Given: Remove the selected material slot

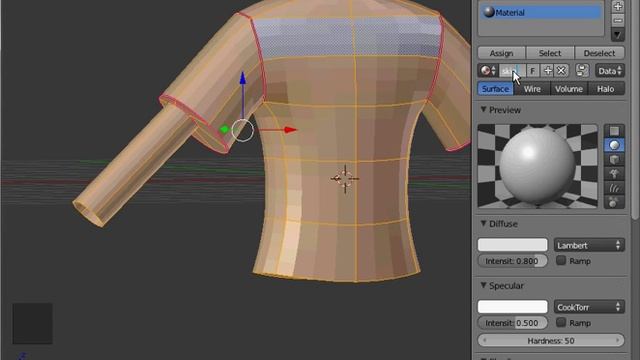Looking at the screenshot, I should tap(618, 20).
